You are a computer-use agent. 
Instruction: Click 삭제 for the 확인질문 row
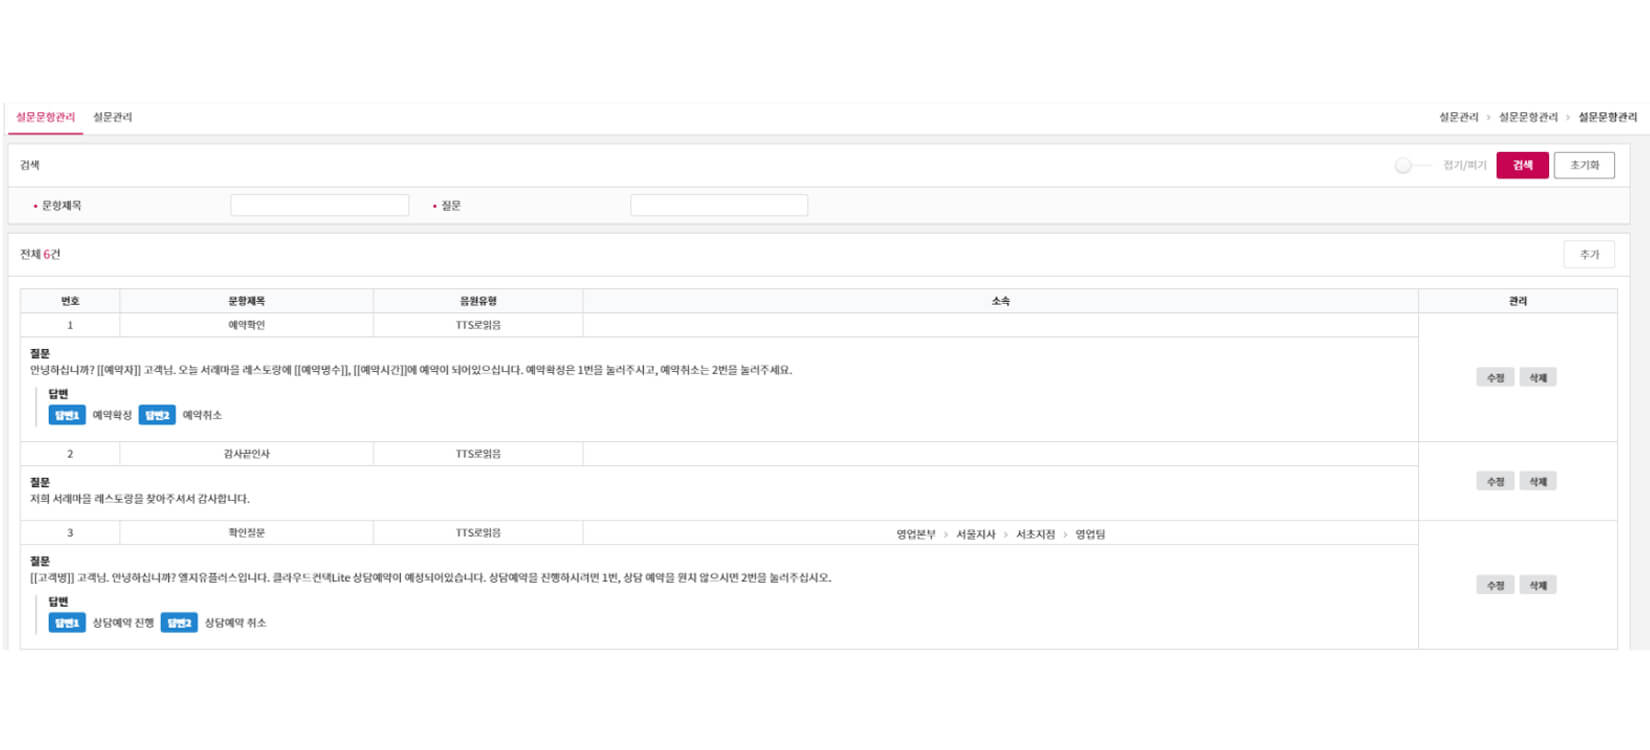(1537, 586)
